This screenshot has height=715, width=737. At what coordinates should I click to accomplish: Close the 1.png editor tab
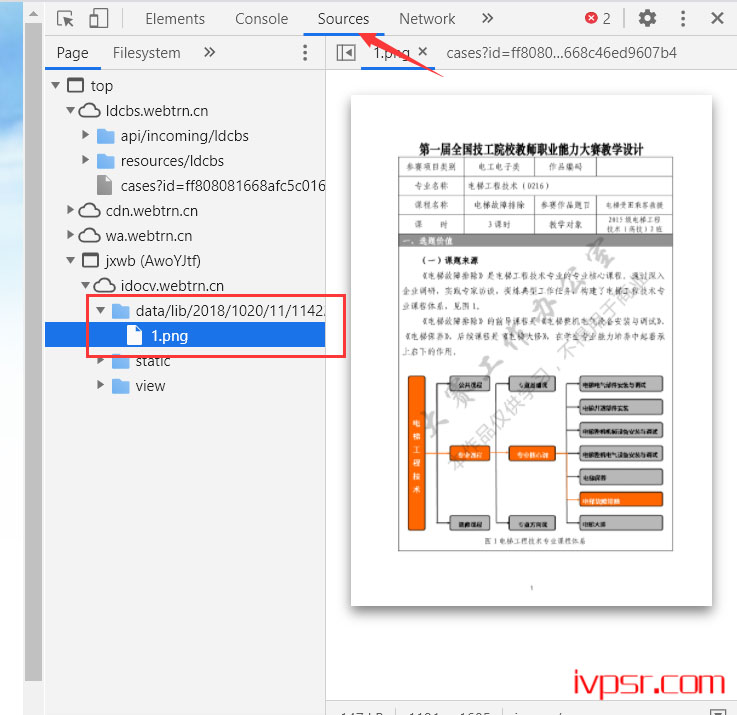click(423, 51)
